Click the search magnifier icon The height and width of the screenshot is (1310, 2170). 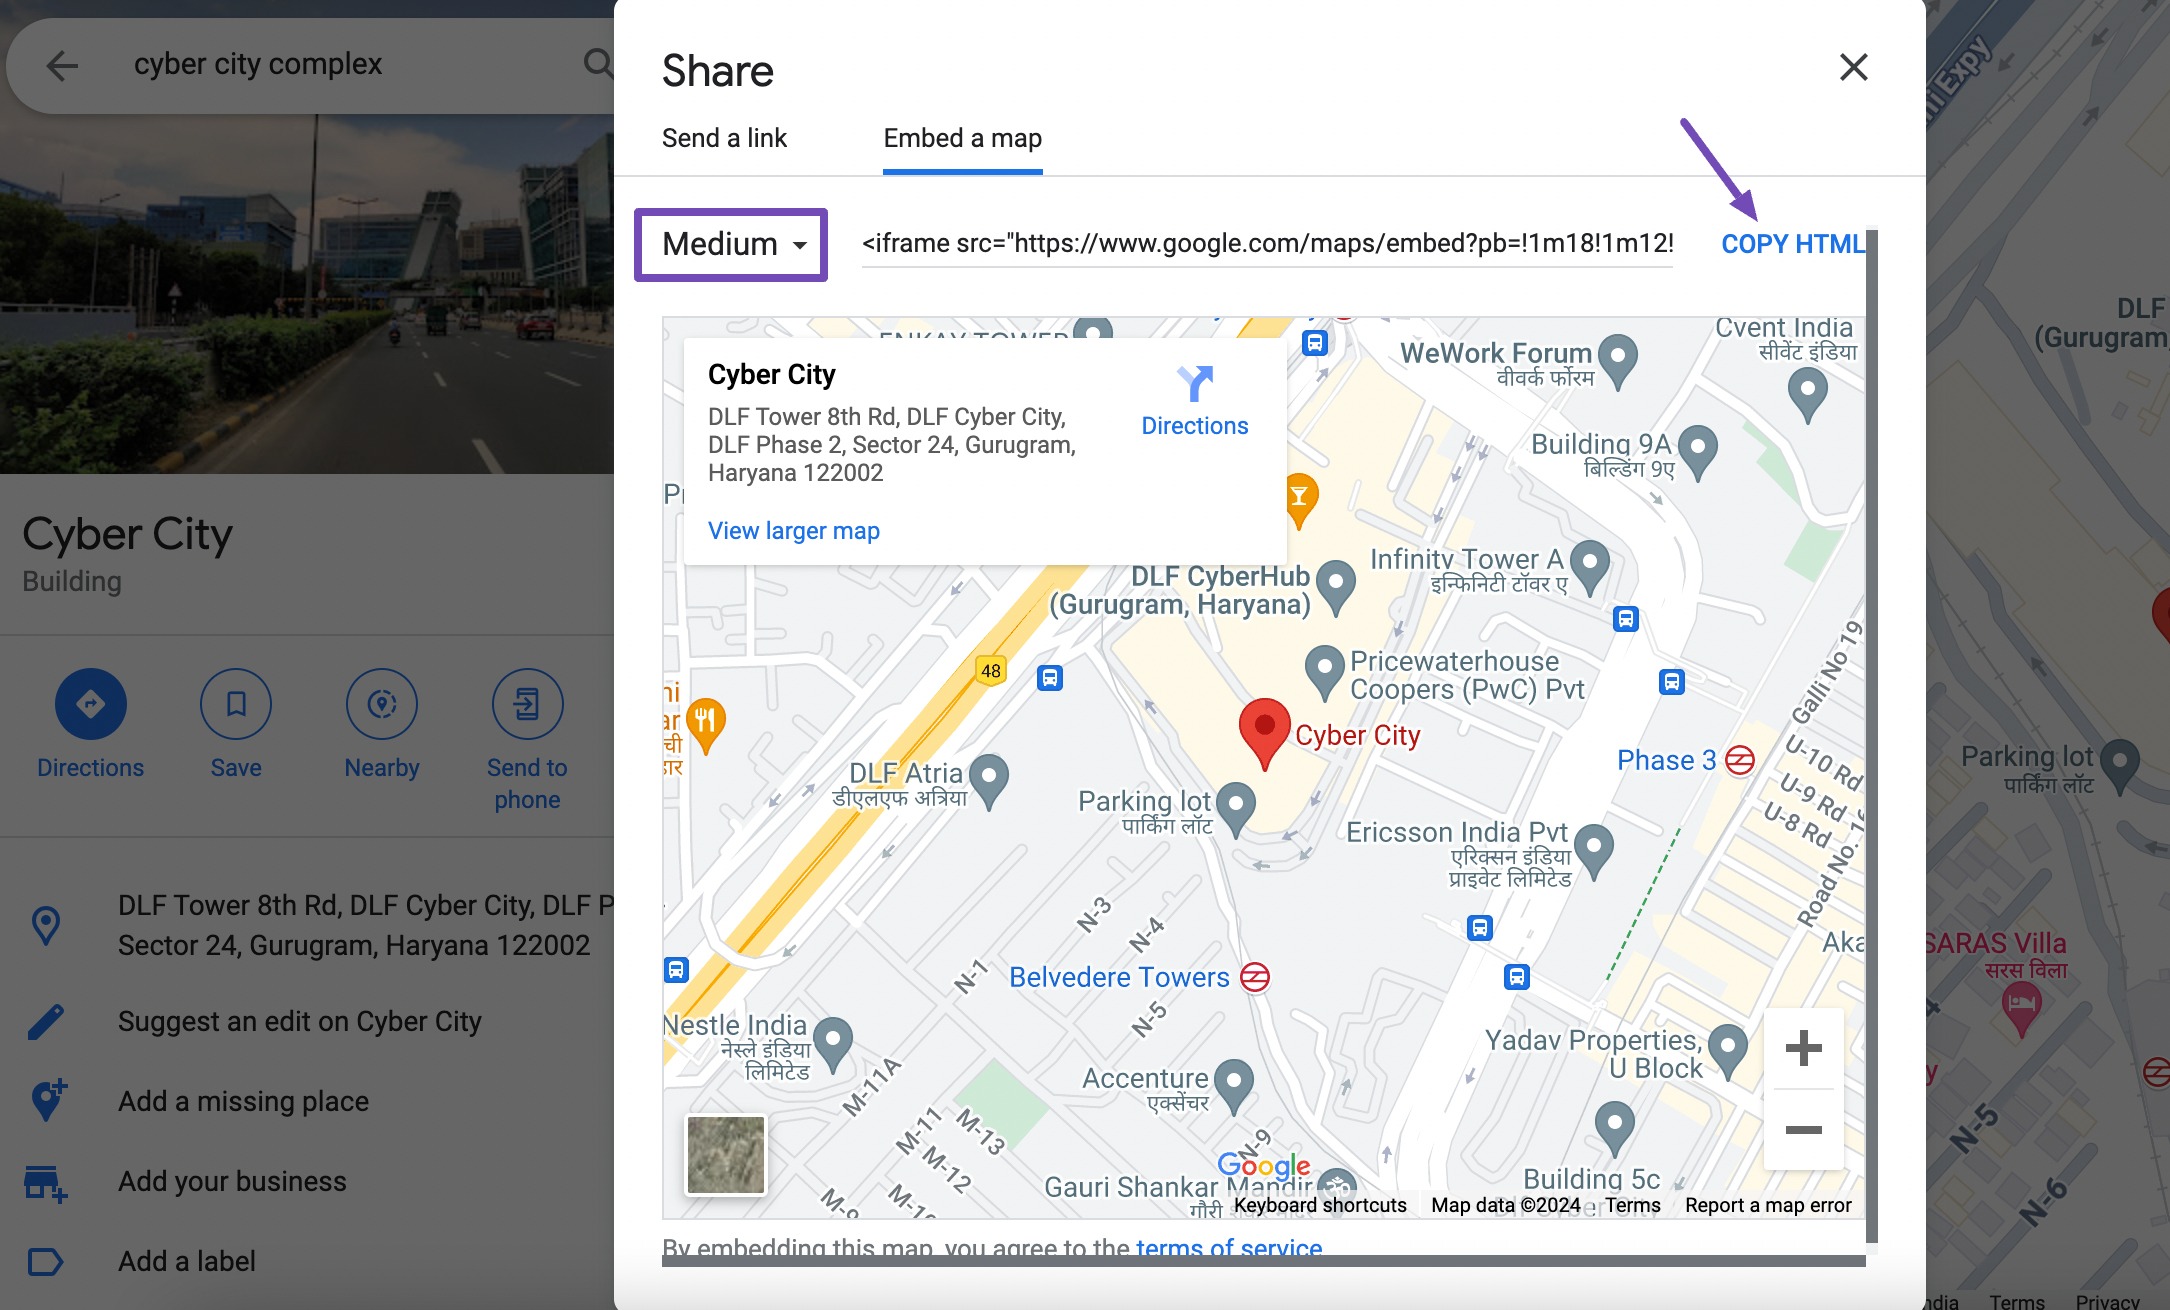point(598,63)
